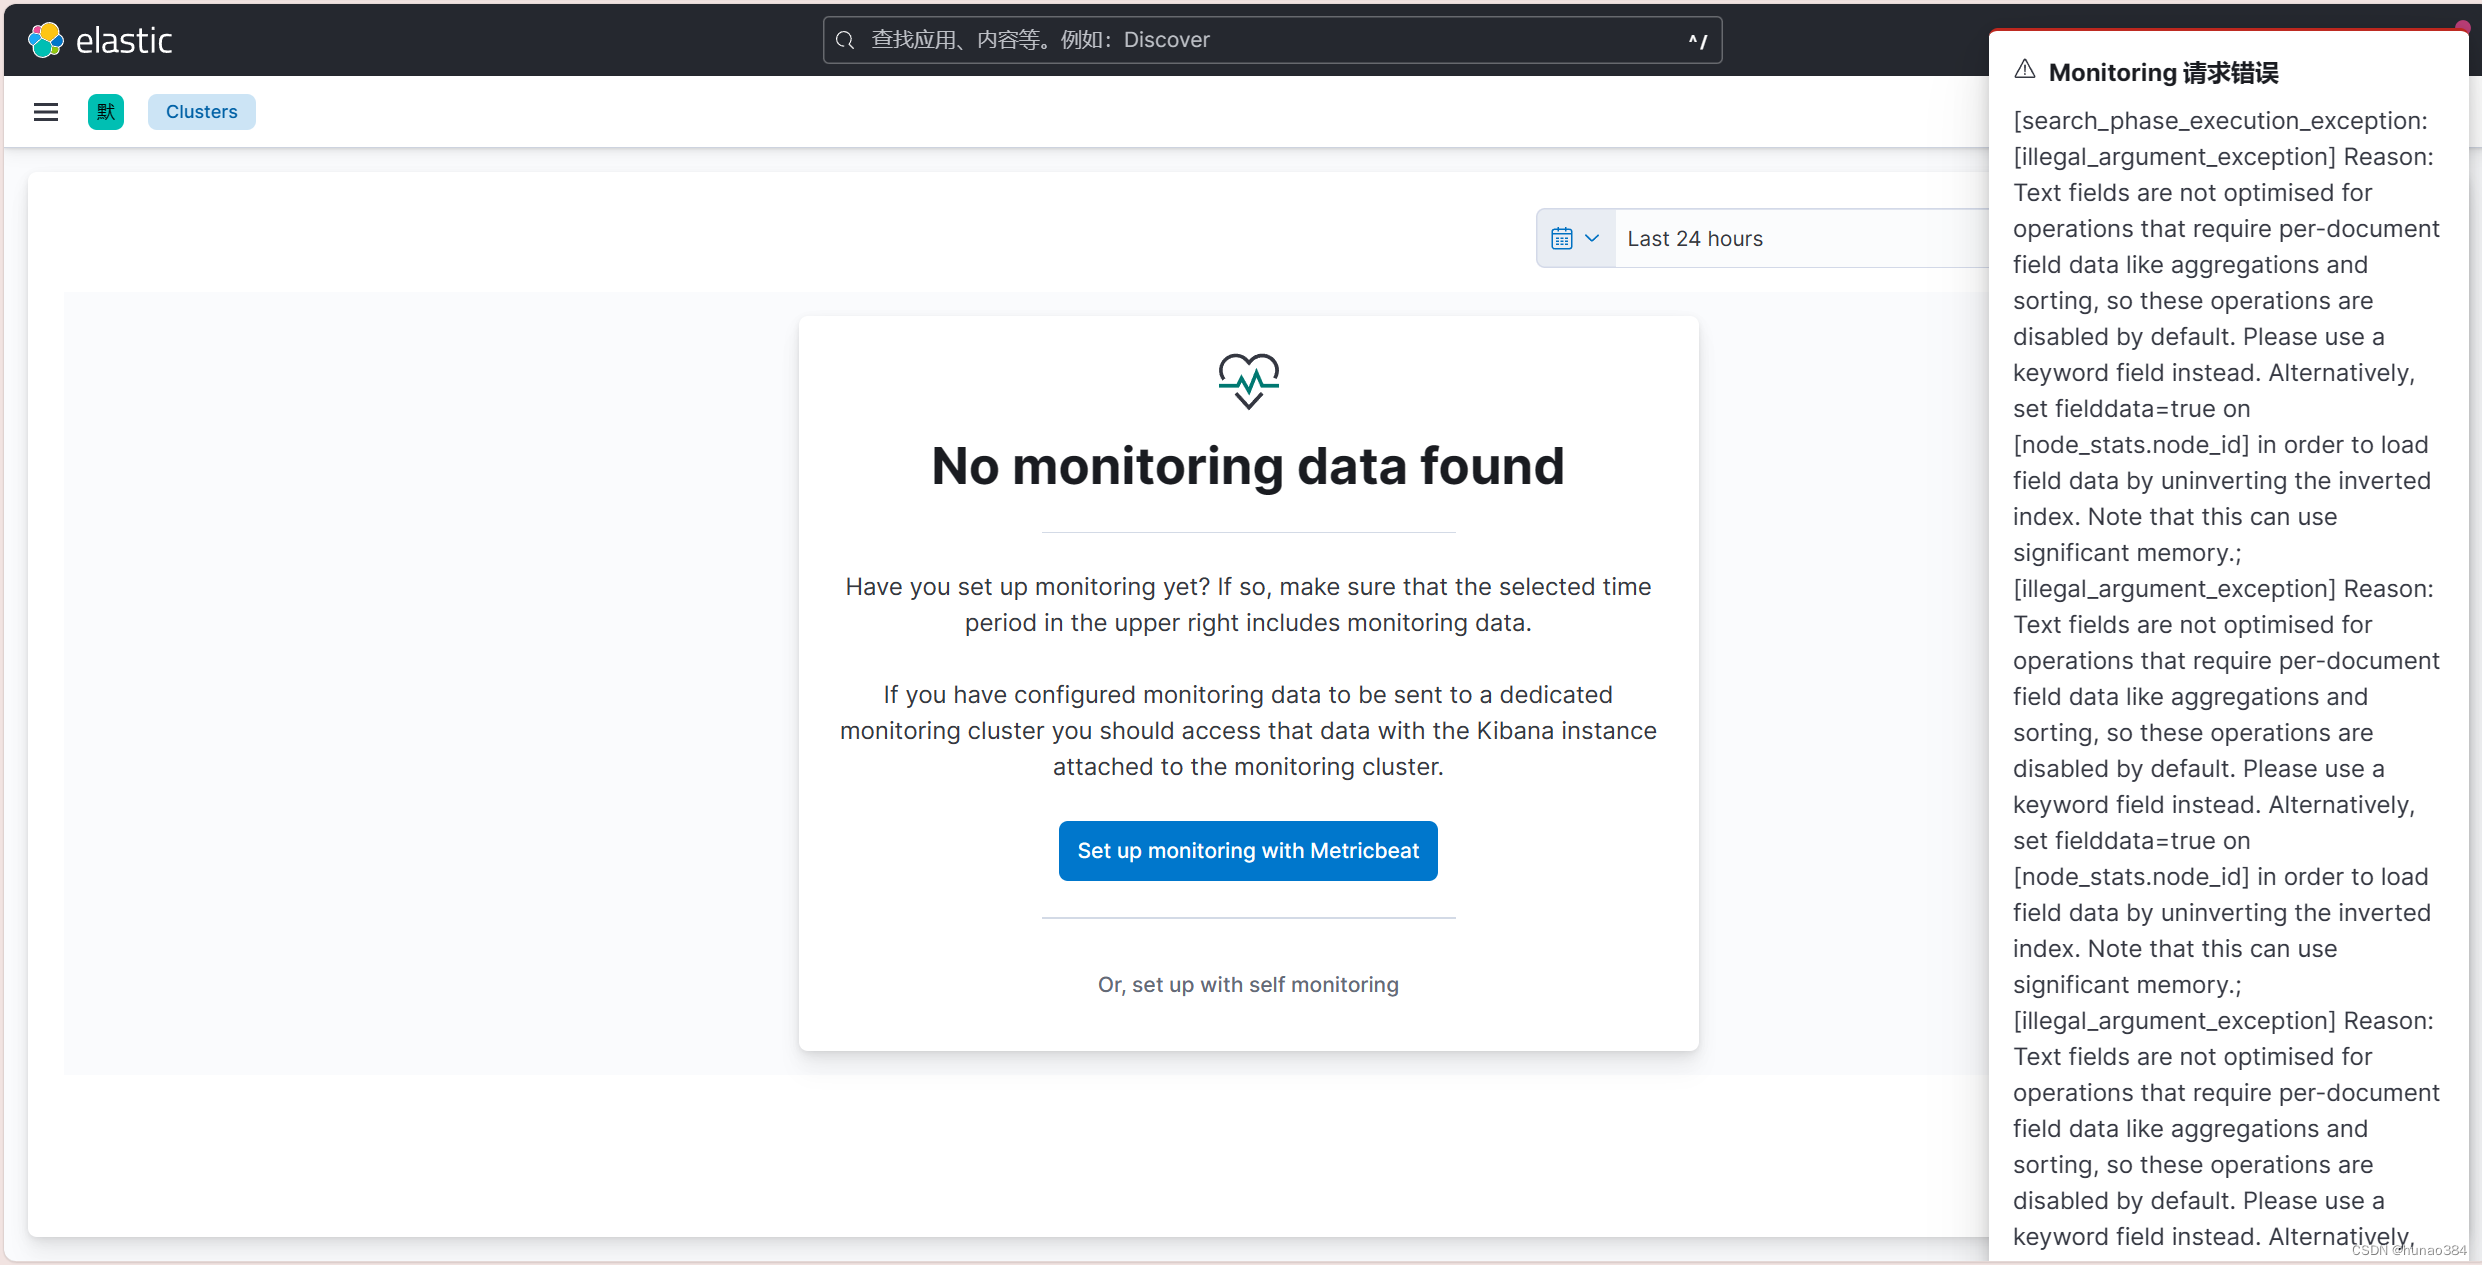The image size is (2482, 1265).
Task: Click the warning triangle icon in toast
Action: 2025,70
